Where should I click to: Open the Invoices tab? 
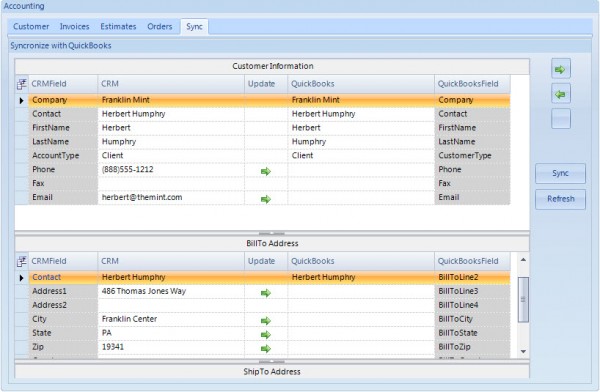[x=74, y=26]
